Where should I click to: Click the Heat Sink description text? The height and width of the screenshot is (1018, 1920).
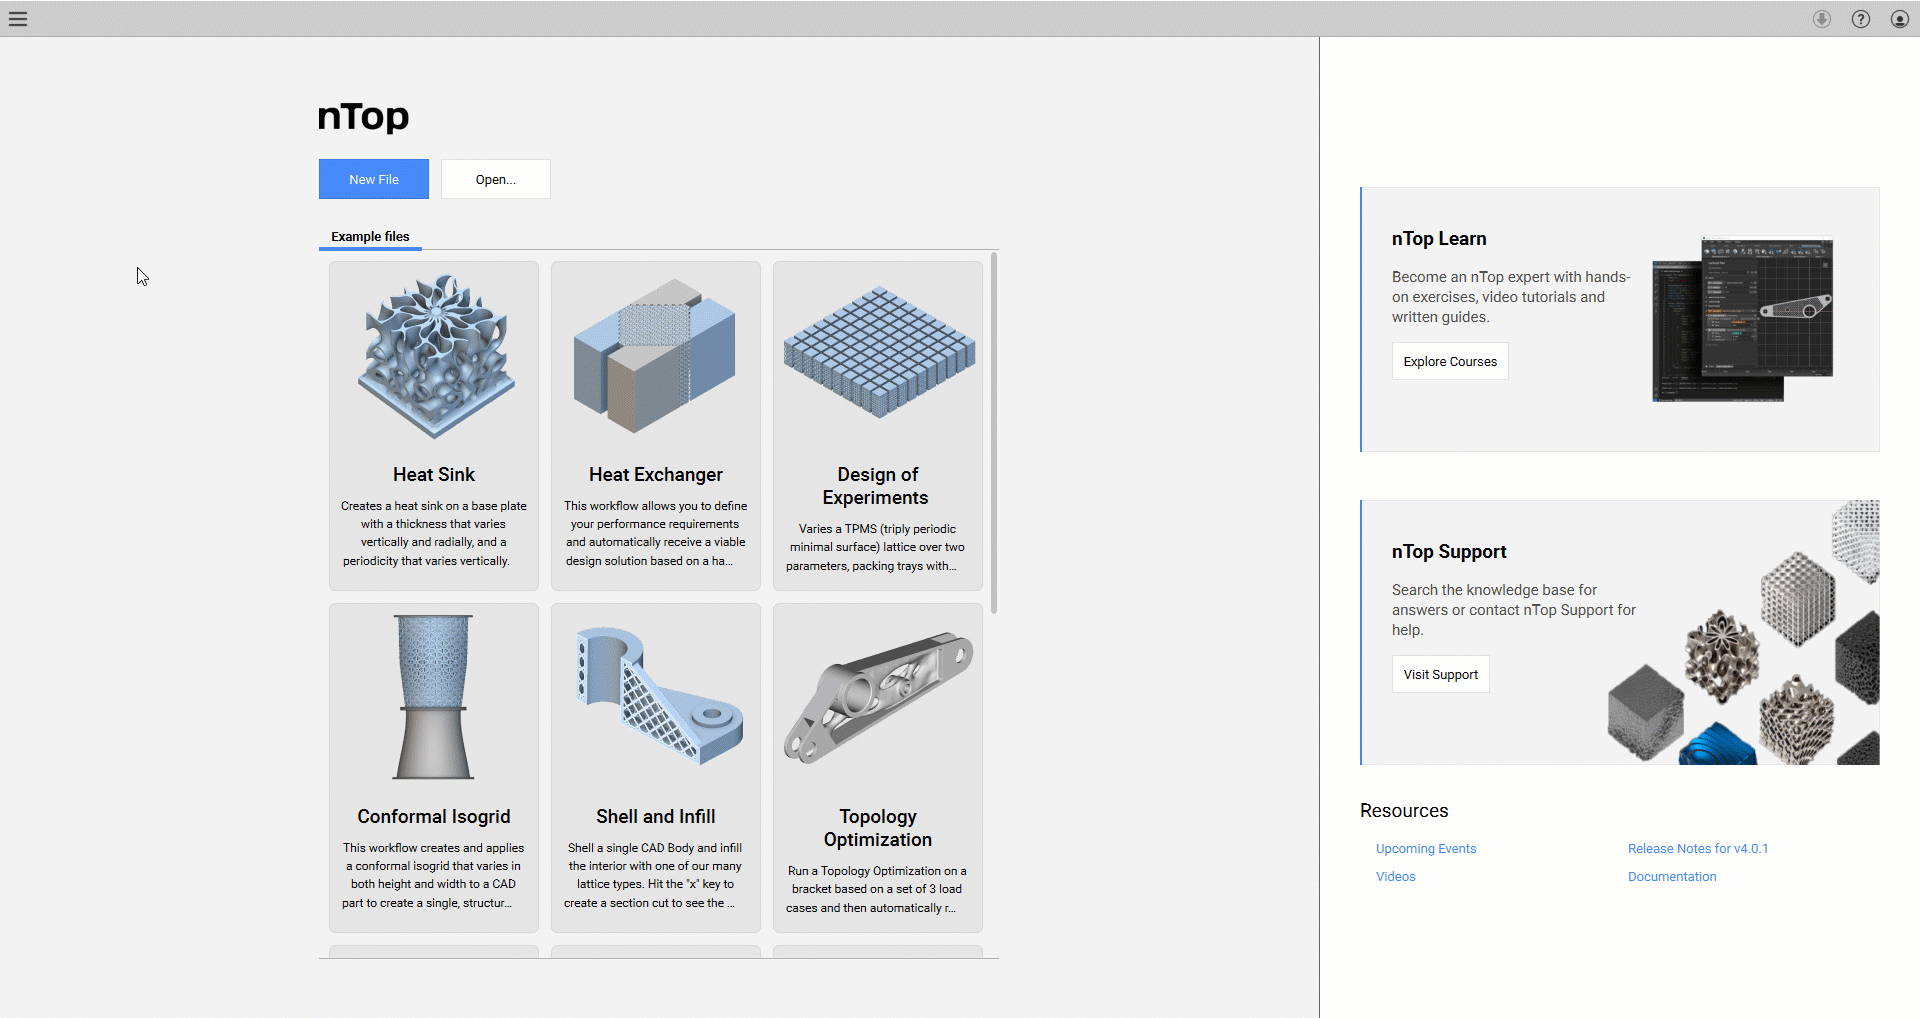pyautogui.click(x=434, y=534)
